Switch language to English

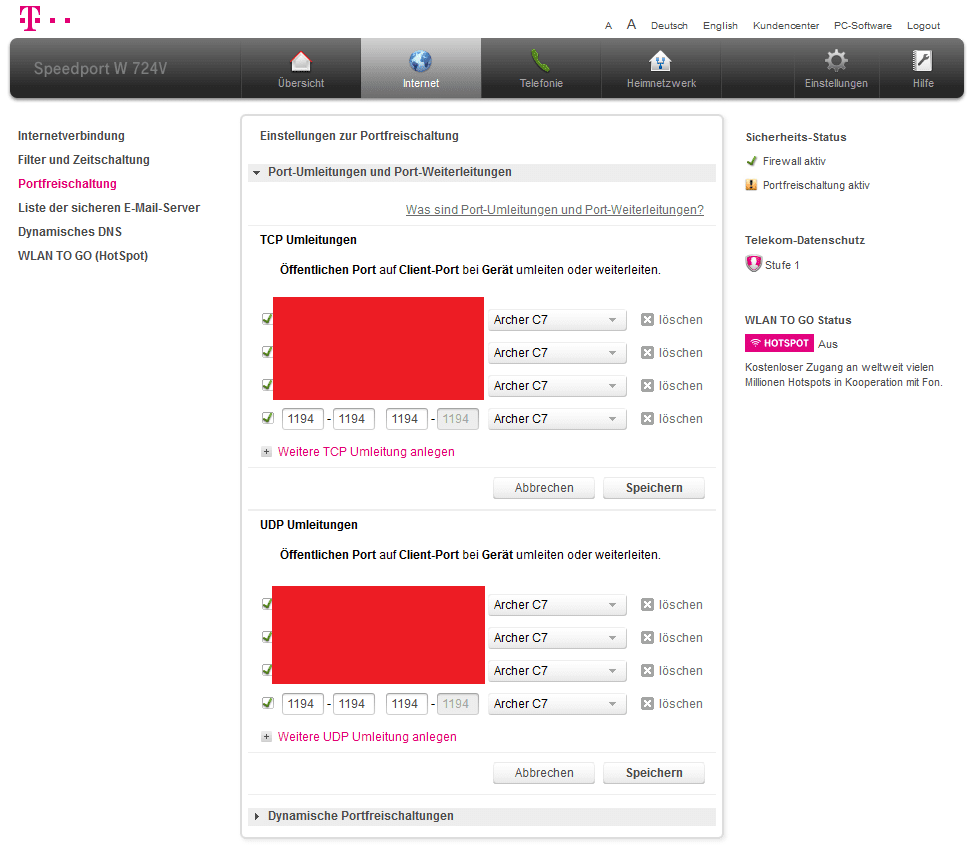pos(720,26)
